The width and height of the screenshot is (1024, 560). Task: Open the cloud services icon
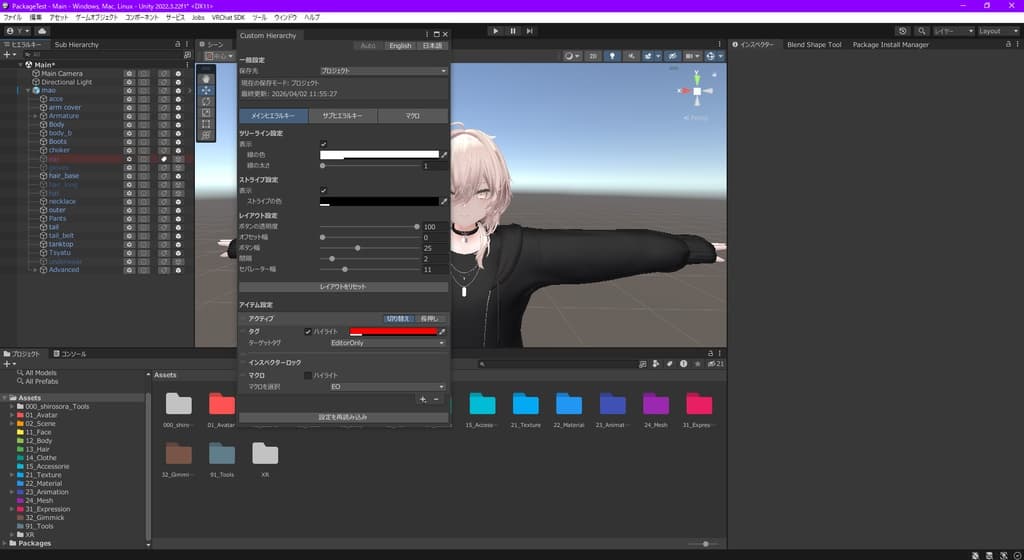pos(42,31)
